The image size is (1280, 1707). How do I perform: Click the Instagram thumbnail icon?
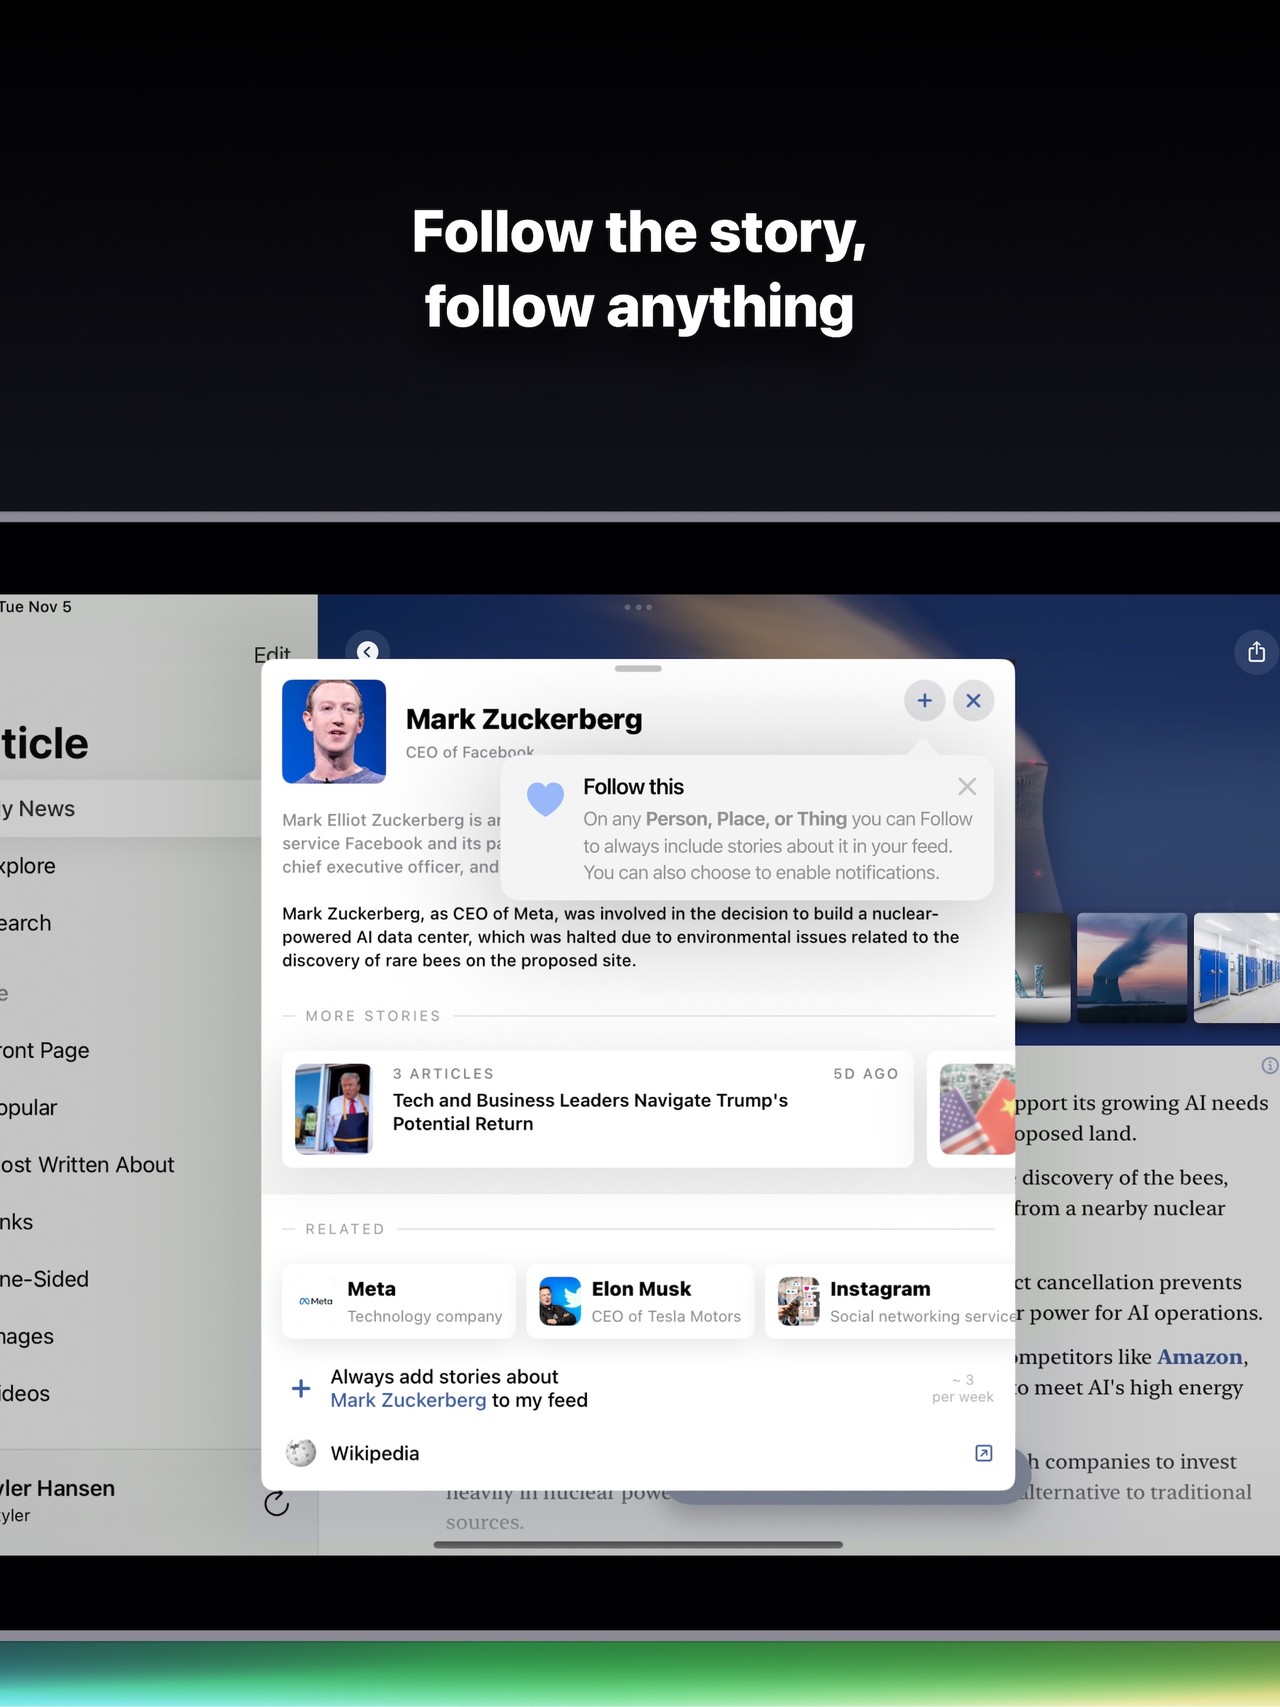pyautogui.click(x=799, y=1301)
